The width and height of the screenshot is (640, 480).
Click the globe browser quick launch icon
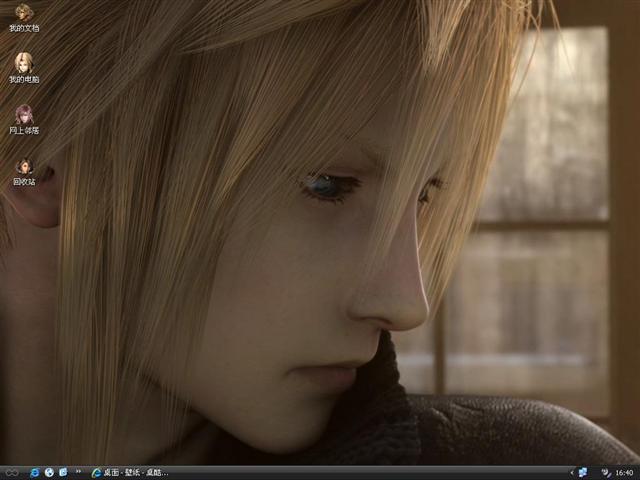pyautogui.click(x=49, y=473)
